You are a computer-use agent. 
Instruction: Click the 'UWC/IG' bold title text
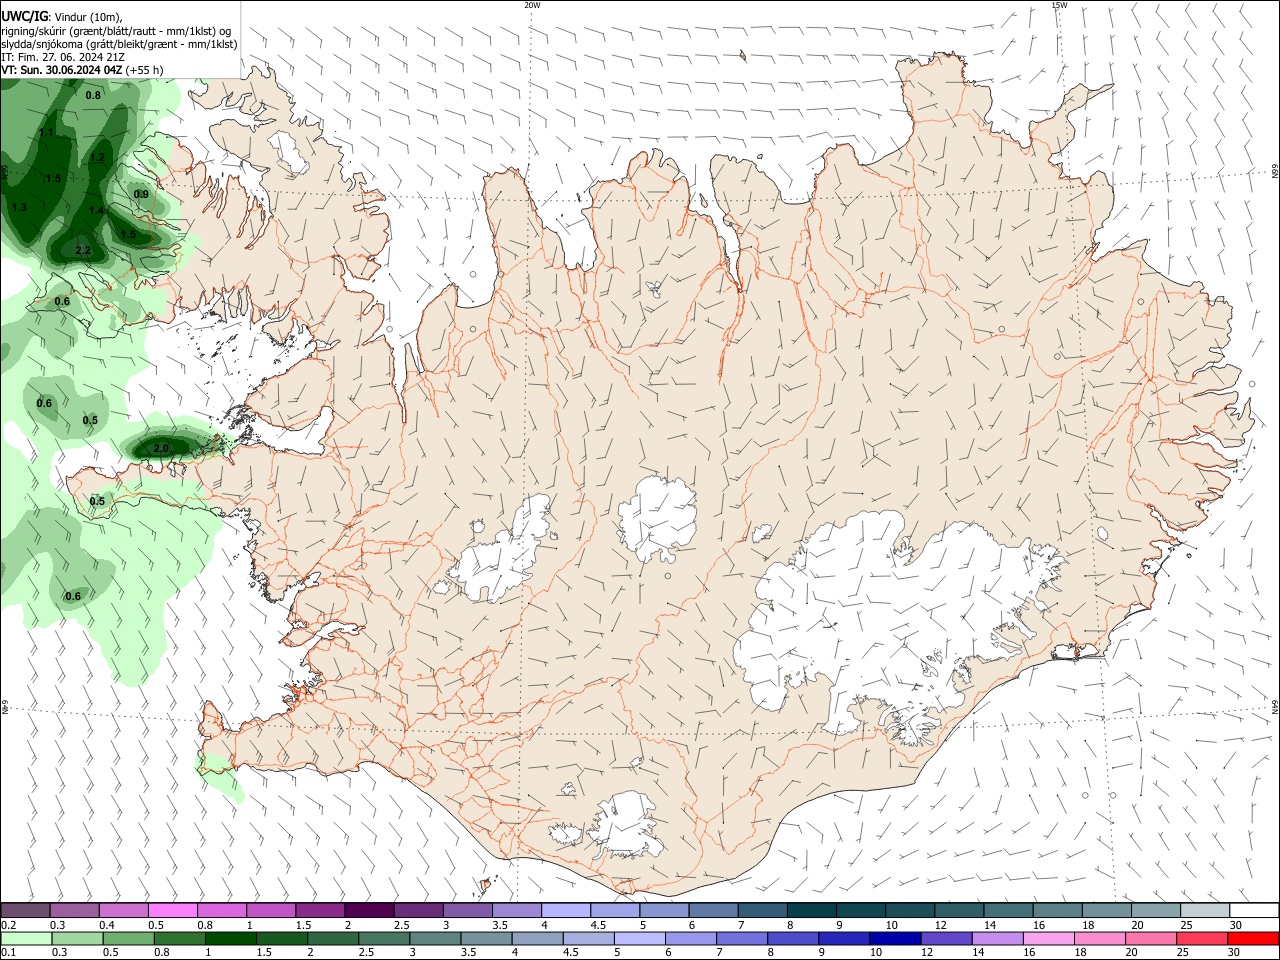point(24,17)
